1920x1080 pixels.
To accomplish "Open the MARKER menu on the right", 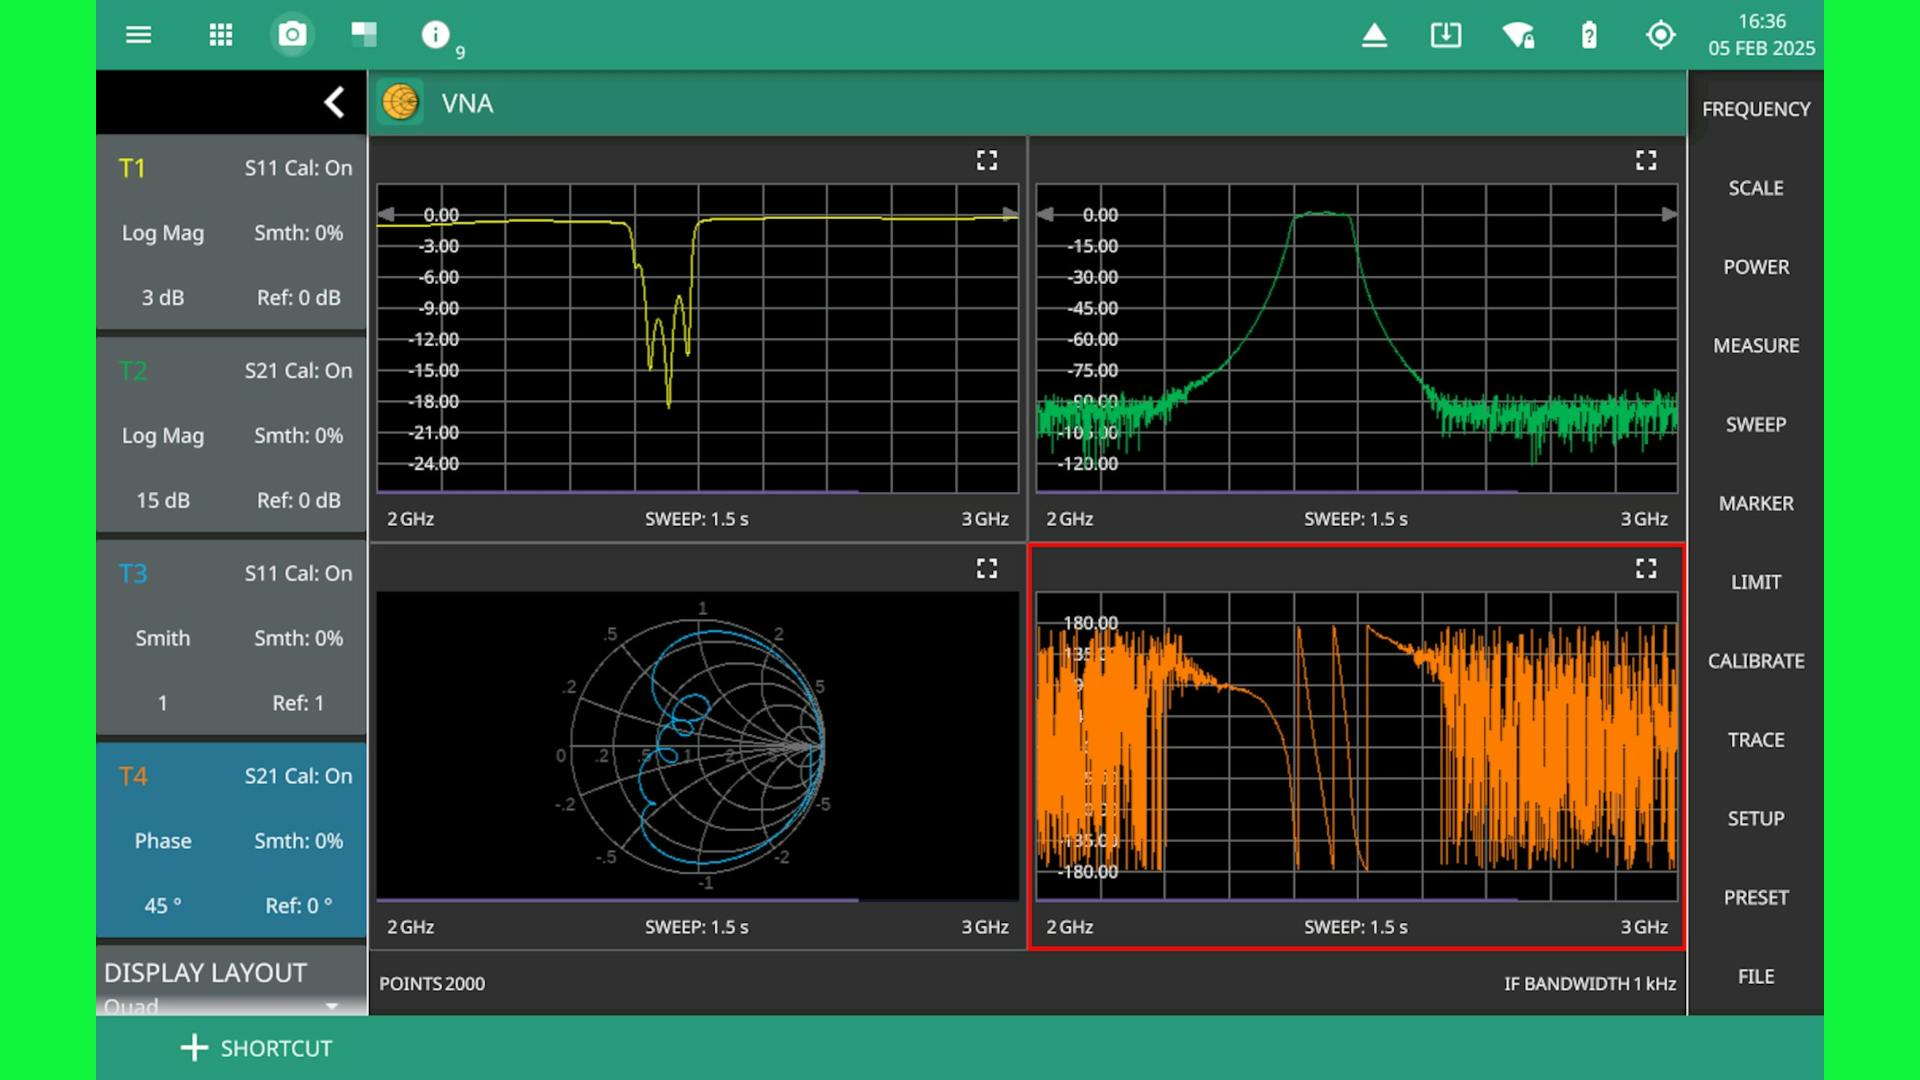I will coord(1755,503).
